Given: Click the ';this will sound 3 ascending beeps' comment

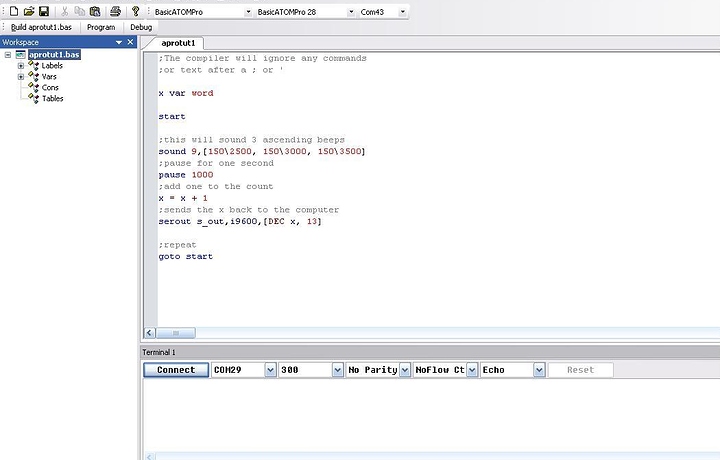Looking at the screenshot, I should pos(252,140).
